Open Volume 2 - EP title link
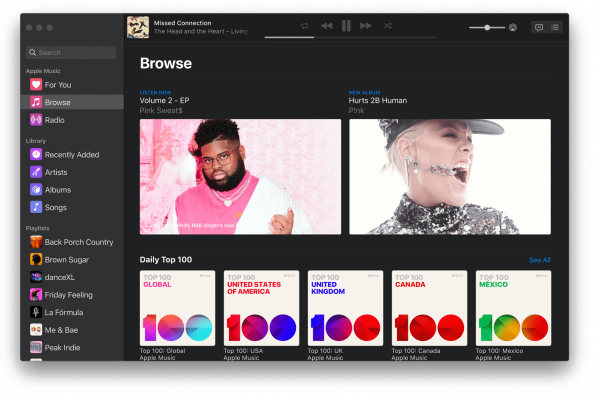This screenshot has width=600, height=398. pos(165,101)
